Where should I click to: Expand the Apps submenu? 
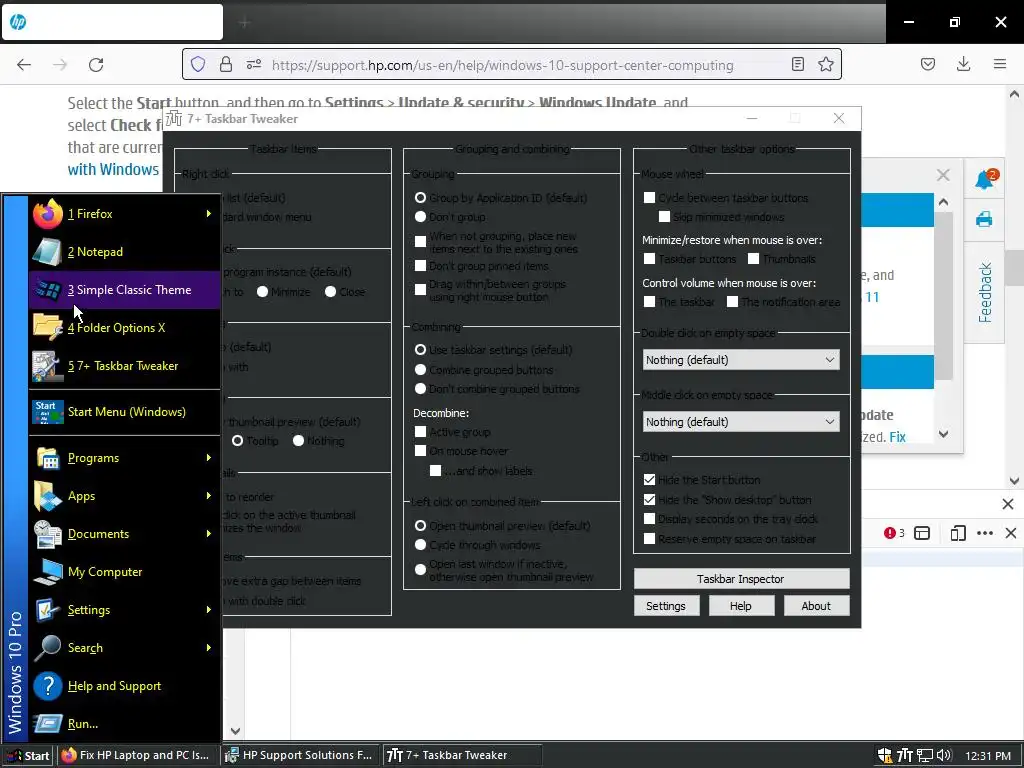124,496
